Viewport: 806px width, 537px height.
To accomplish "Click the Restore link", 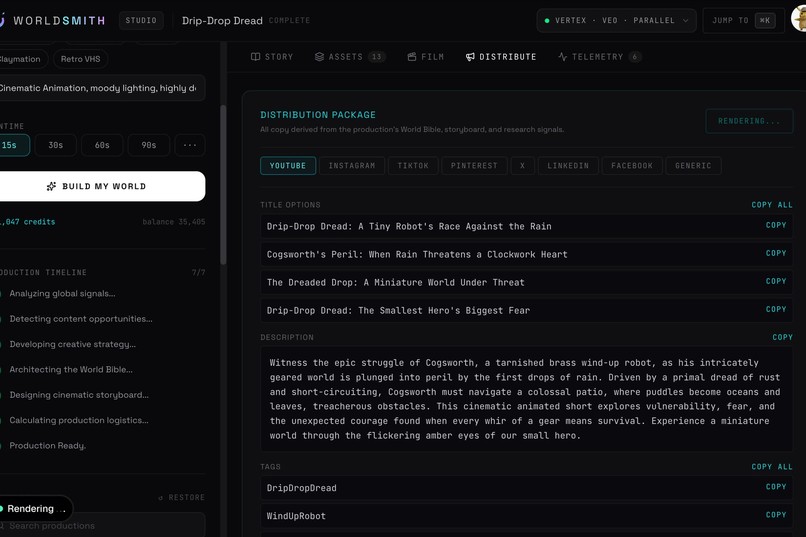I will [x=181, y=497].
